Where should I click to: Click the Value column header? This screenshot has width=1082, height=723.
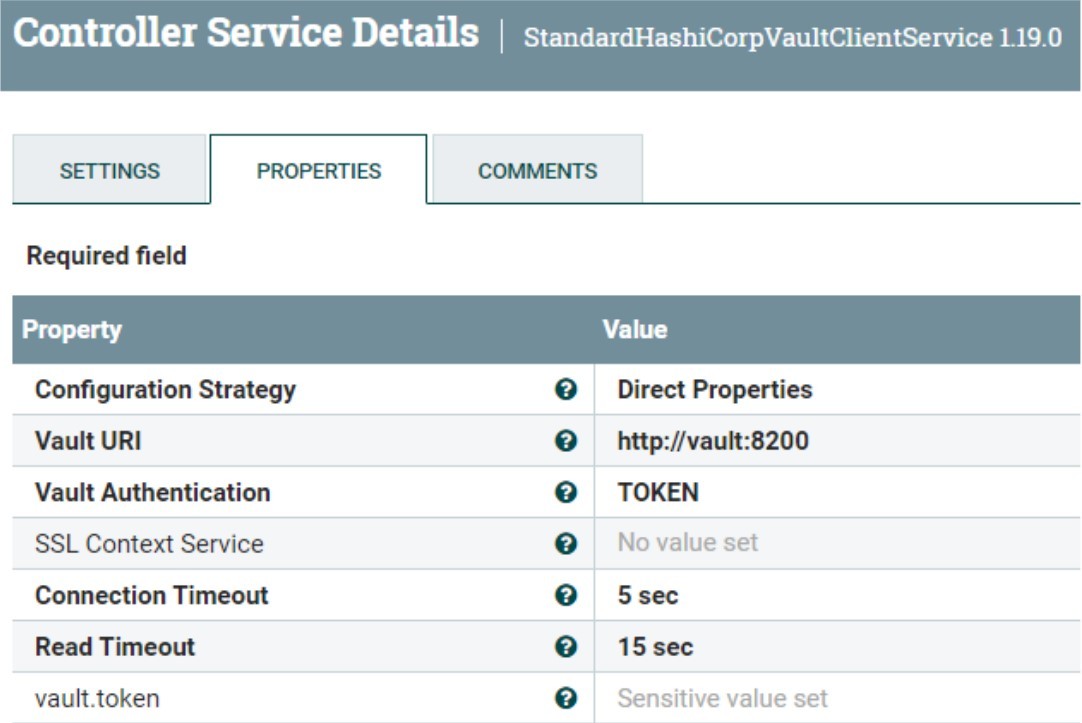(635, 329)
